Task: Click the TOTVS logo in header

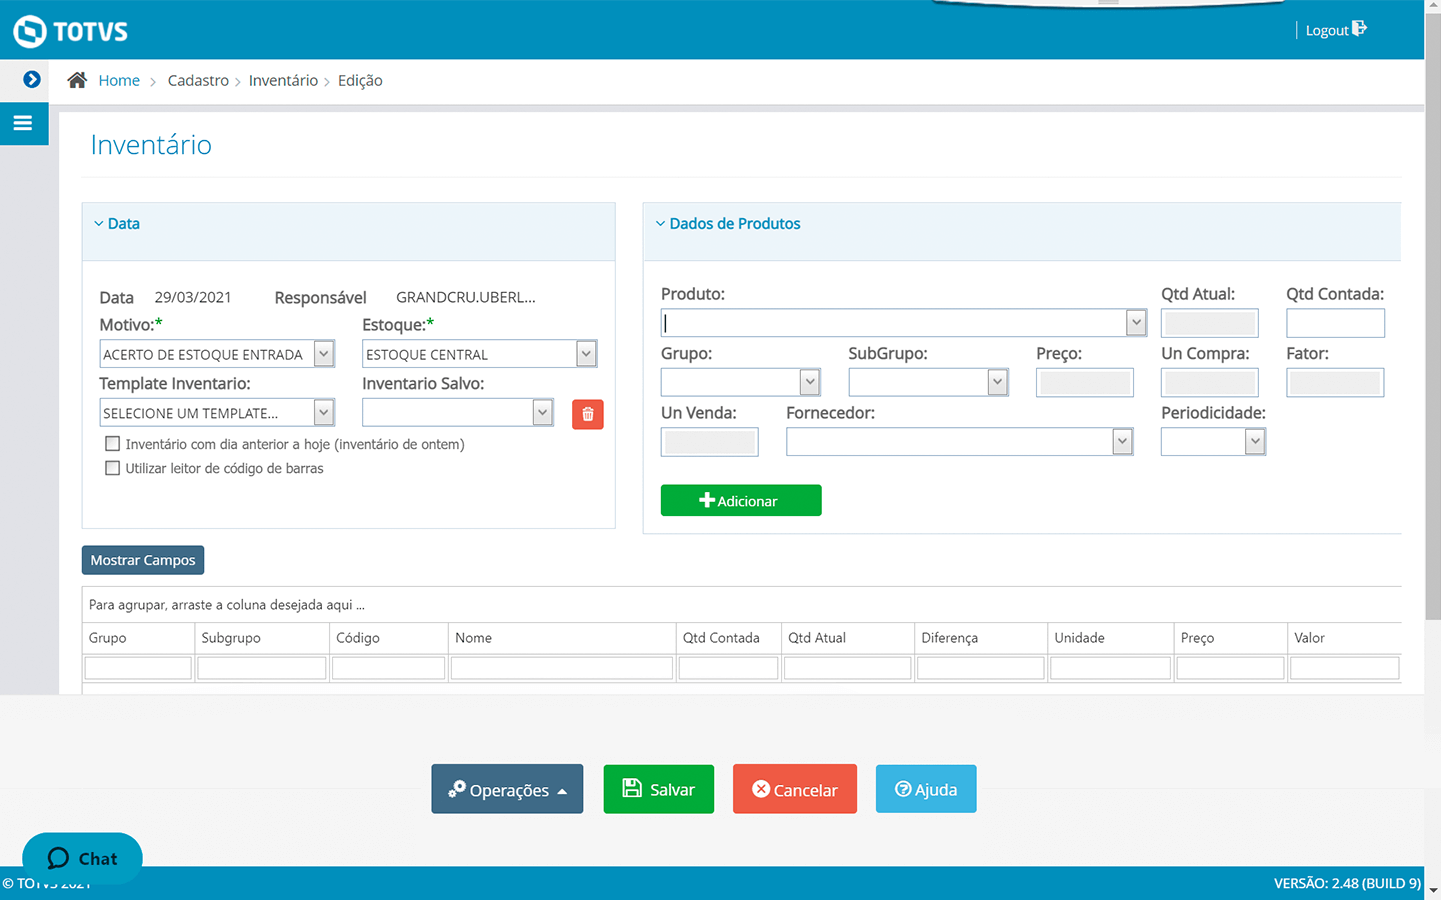Action: [70, 31]
